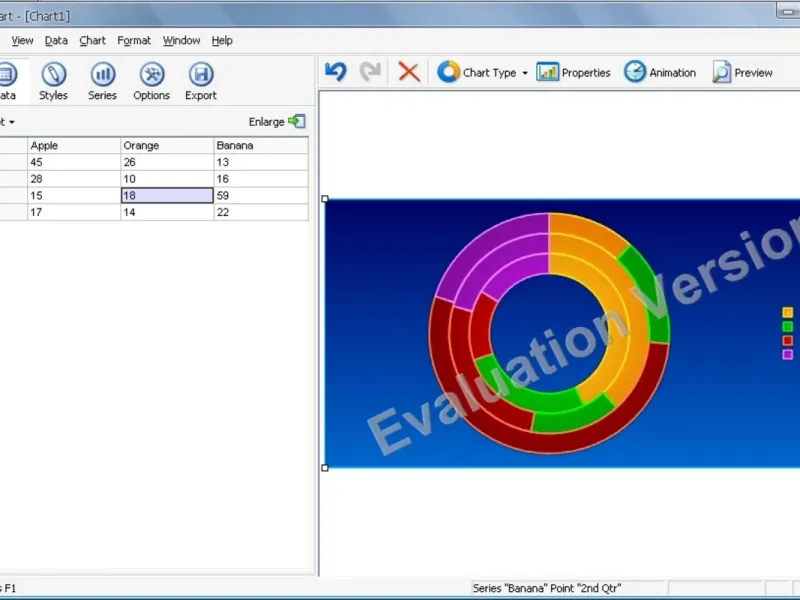The height and width of the screenshot is (600, 800).
Task: Select cell with value 13
Action: pyautogui.click(x=261, y=162)
